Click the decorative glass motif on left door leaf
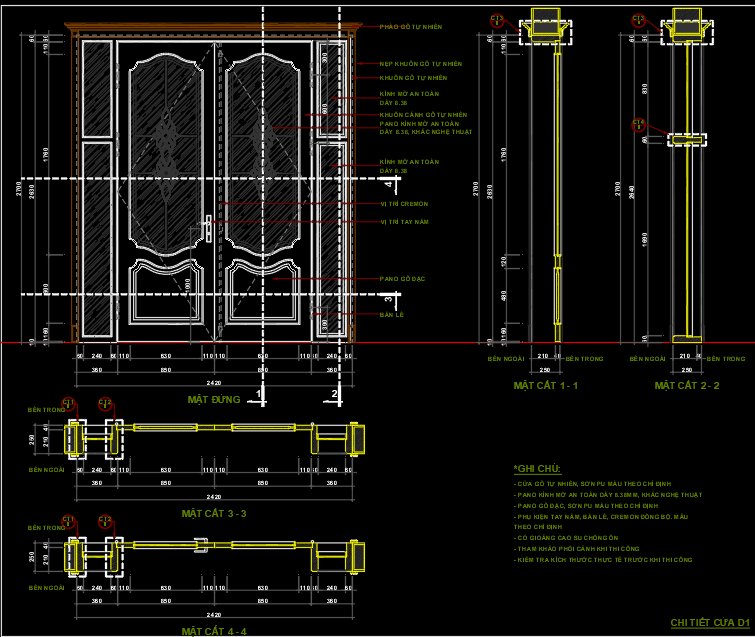Screen dimensions: 755x637 pos(166,138)
